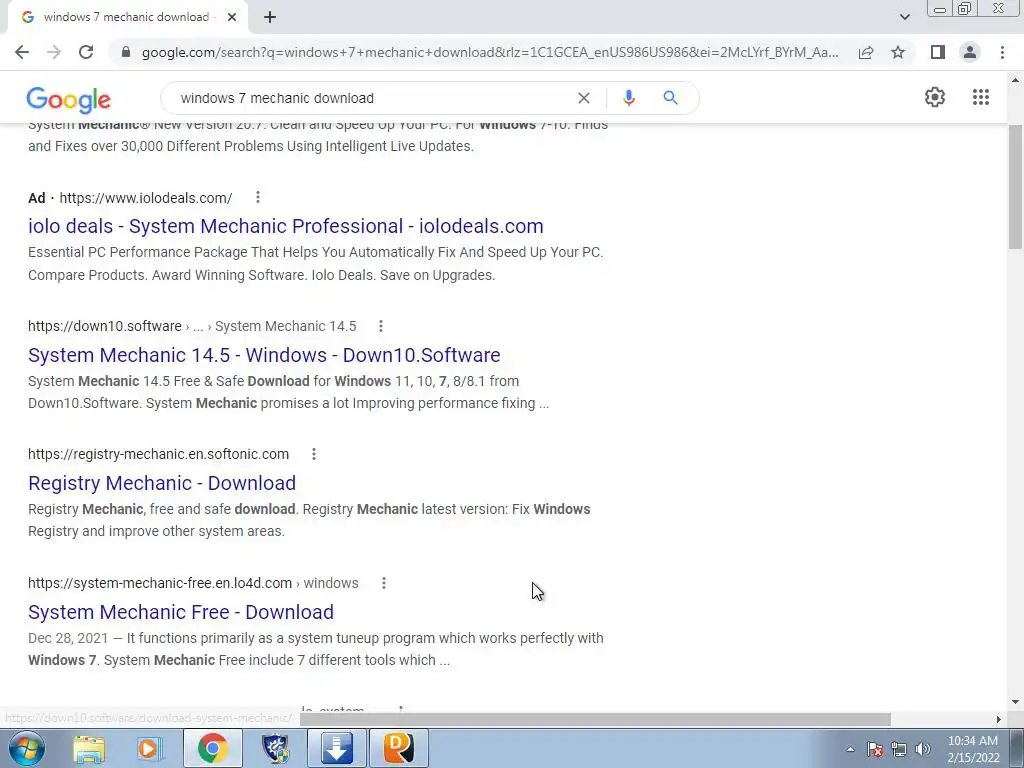Open 'System Mechanic 14.5 - Windows' result

click(x=264, y=355)
